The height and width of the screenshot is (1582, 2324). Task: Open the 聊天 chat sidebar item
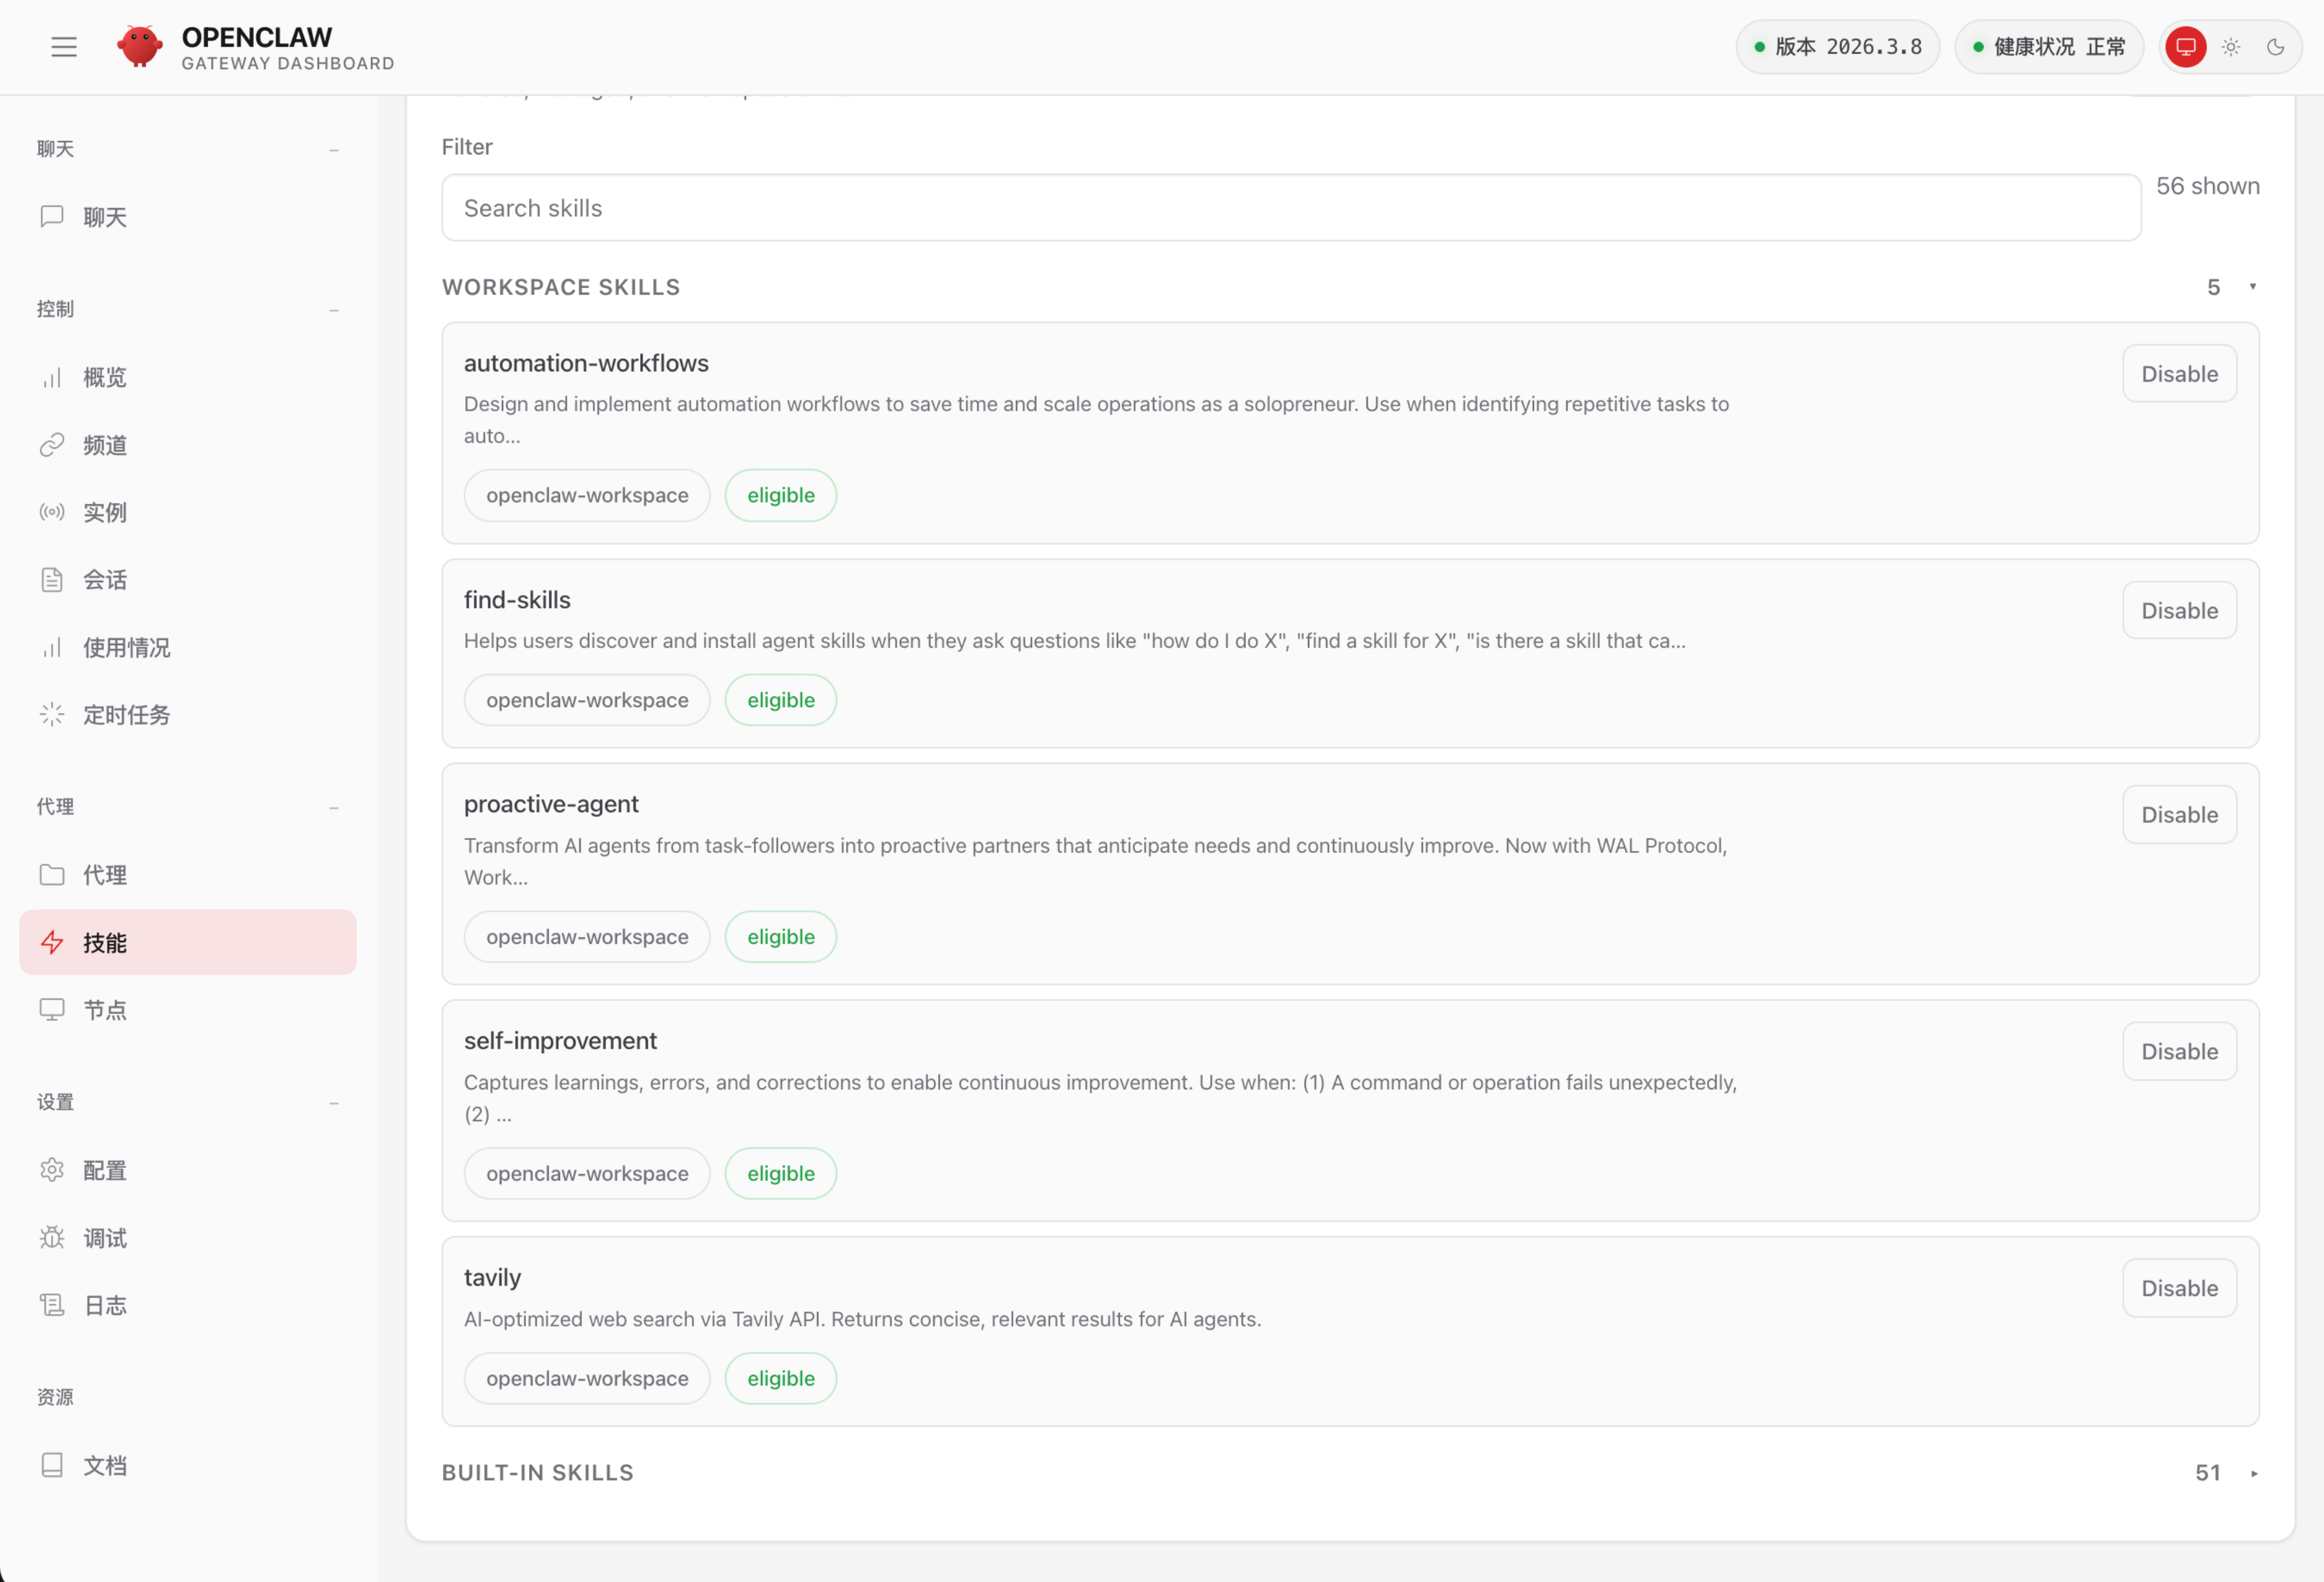(104, 217)
